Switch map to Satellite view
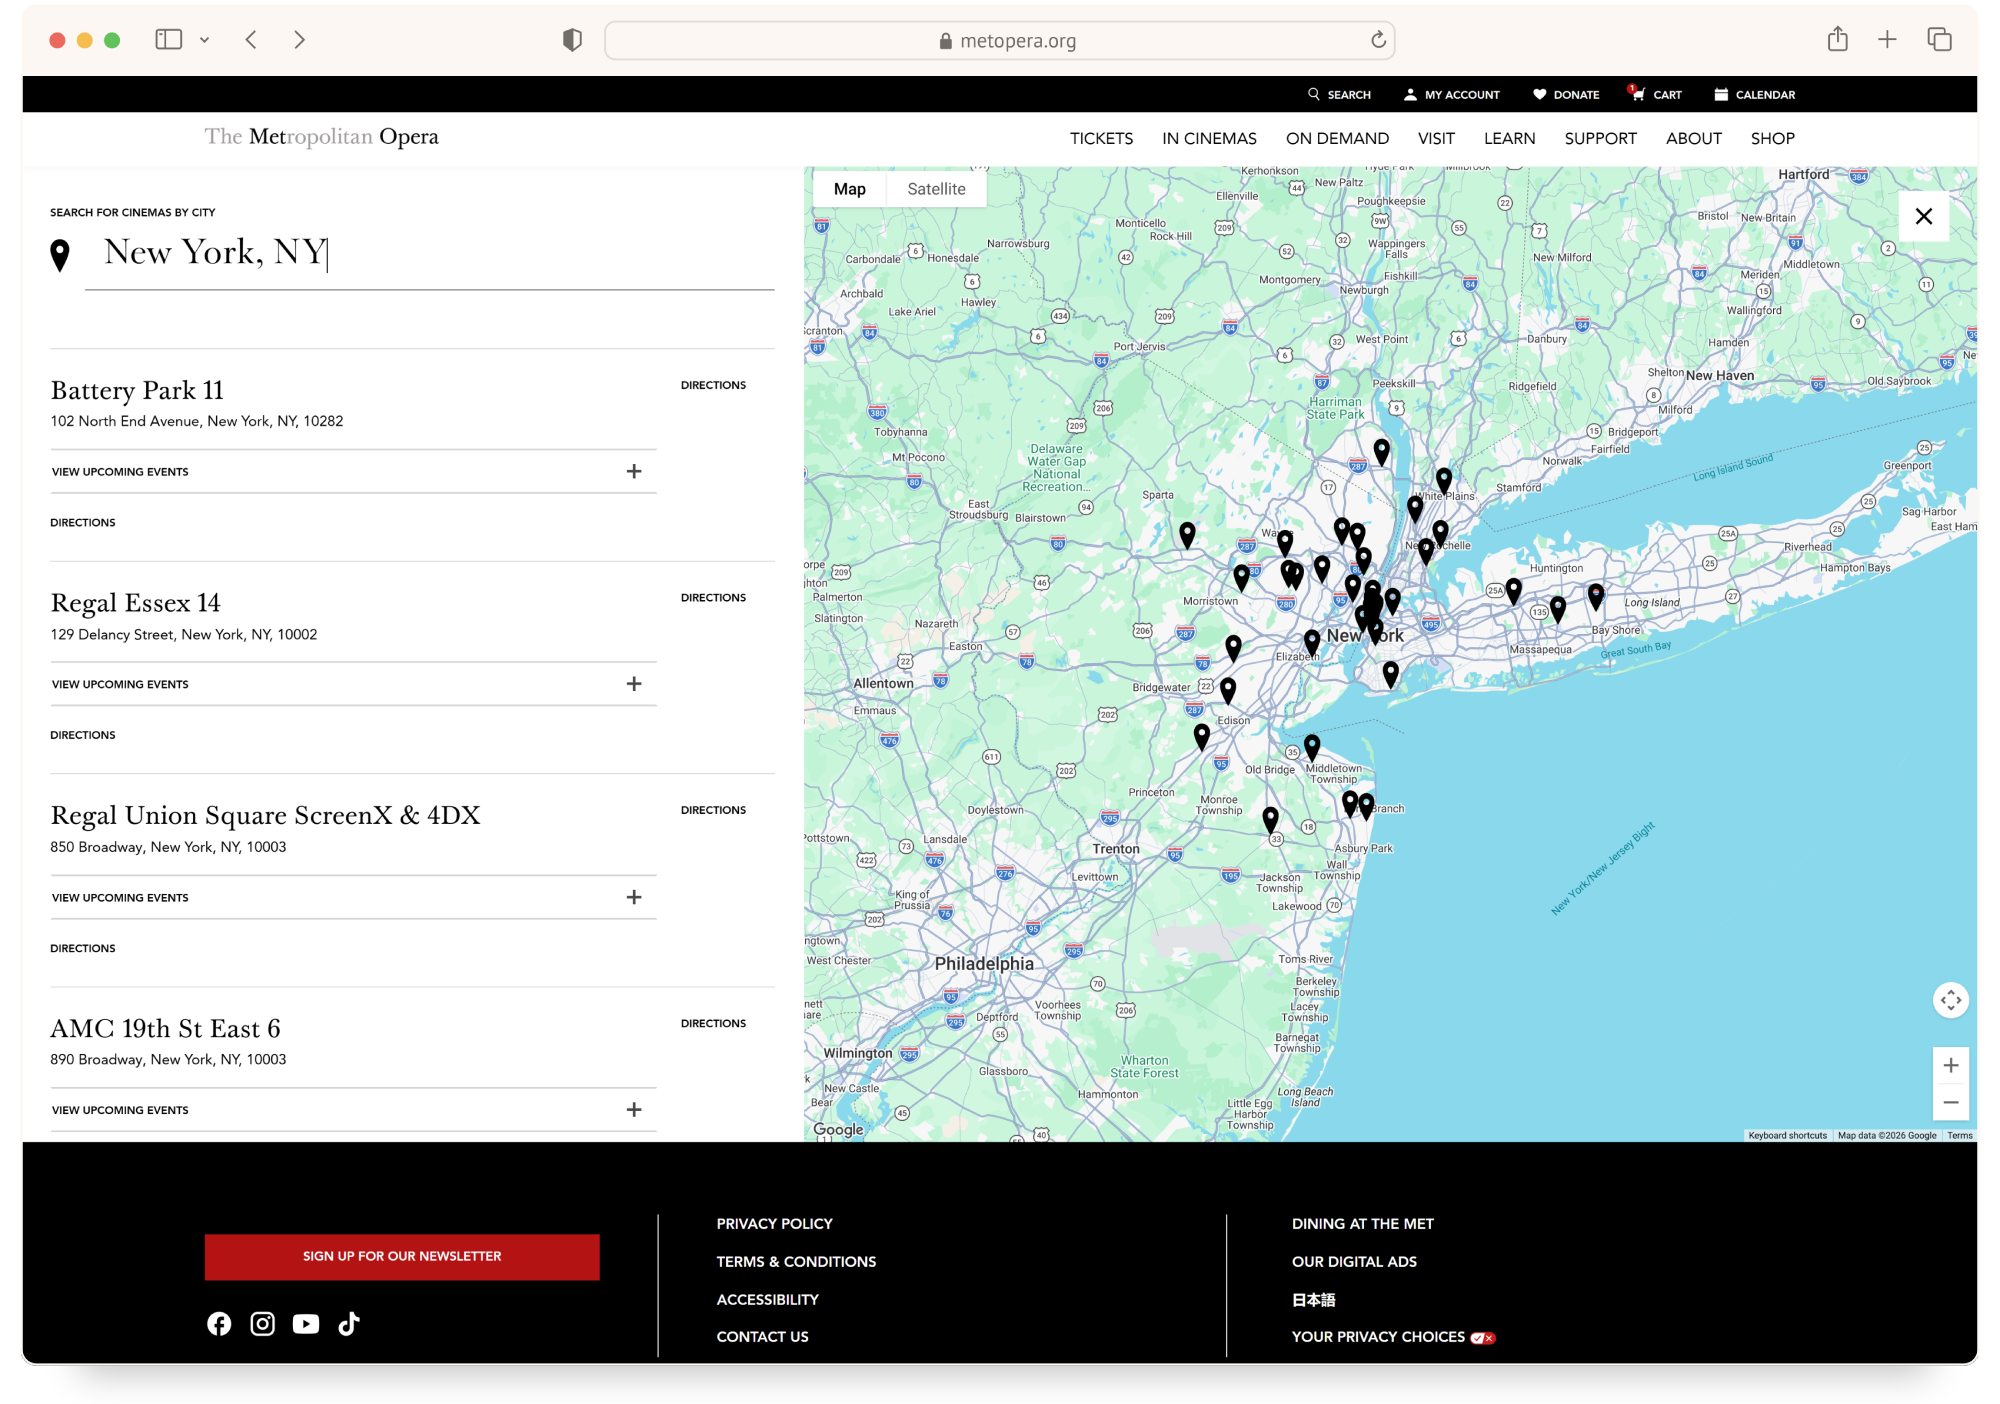 click(937, 189)
